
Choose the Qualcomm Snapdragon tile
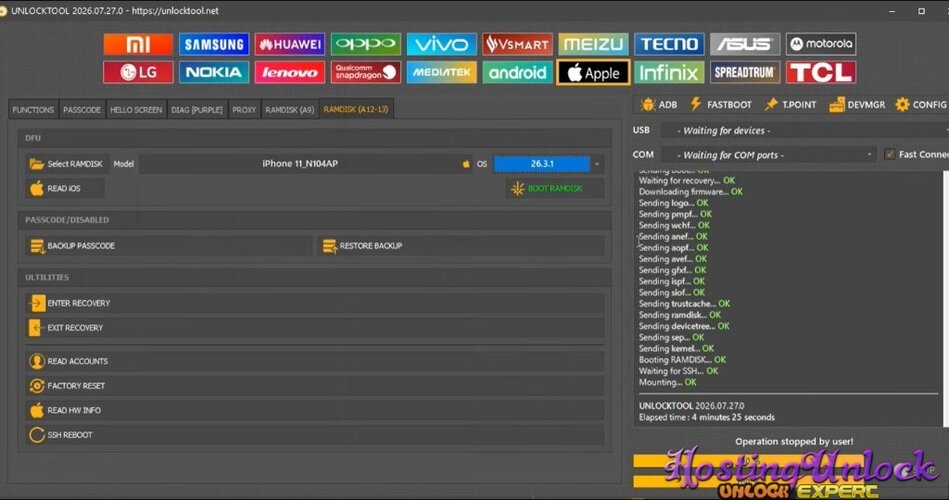[366, 73]
